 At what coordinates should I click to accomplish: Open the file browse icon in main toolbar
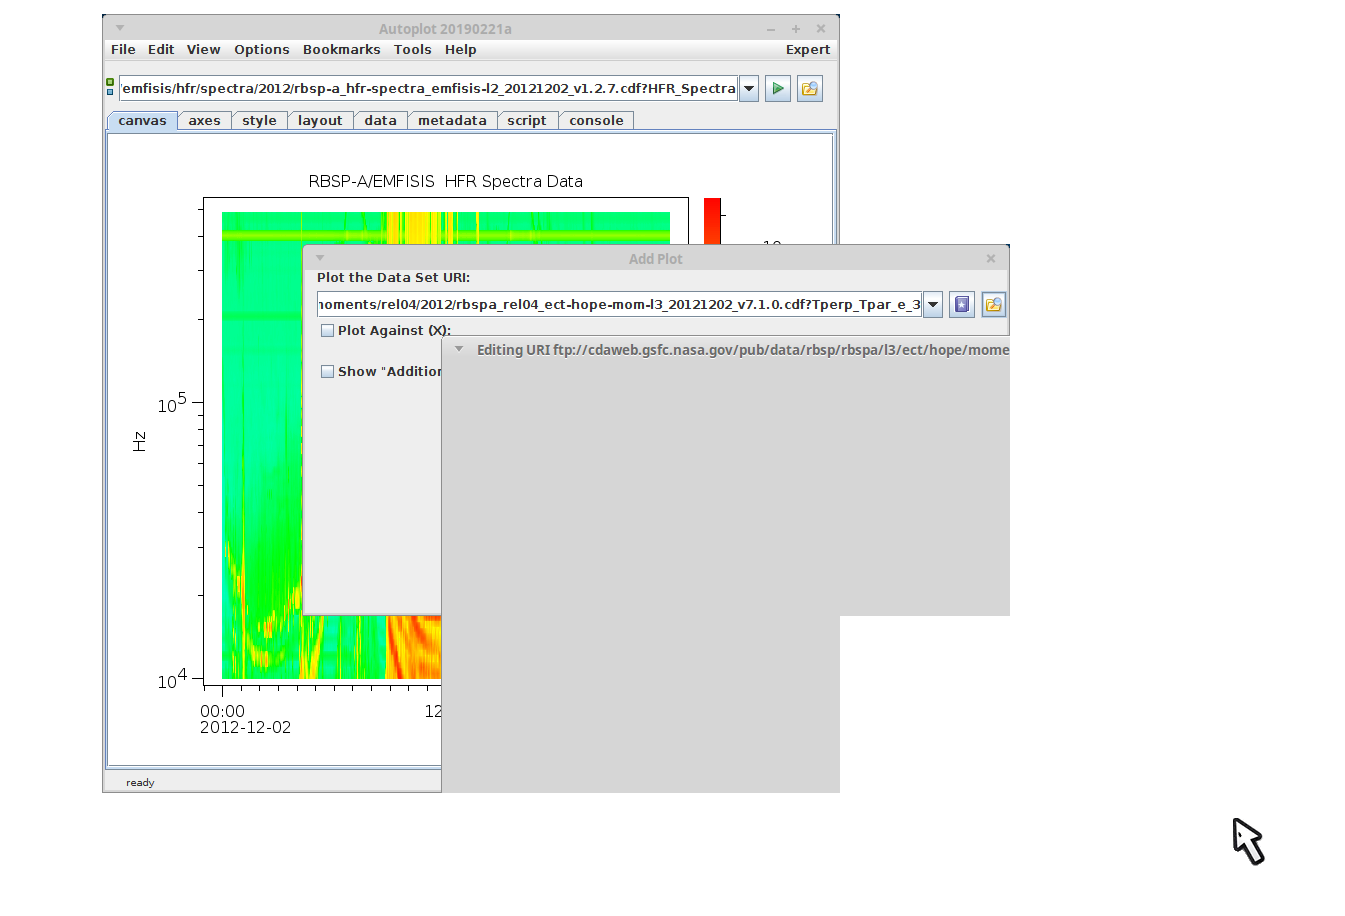(809, 89)
